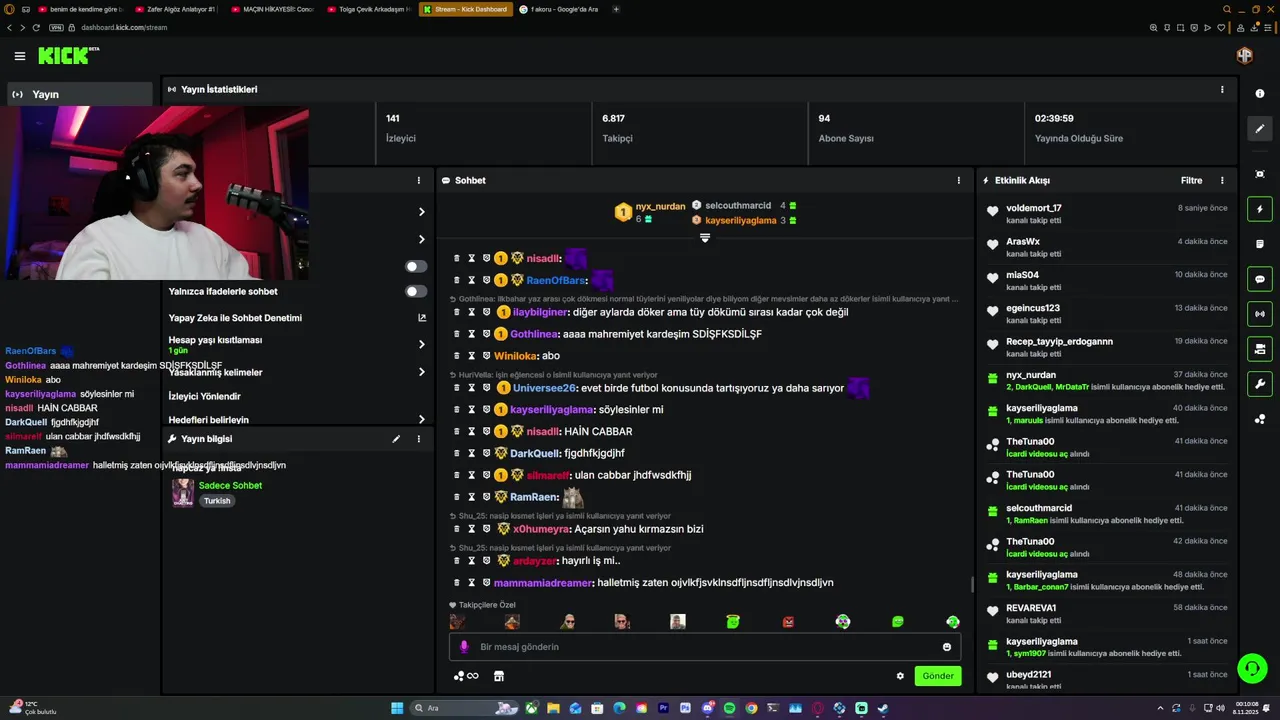Screen dimensions: 1280x720
Task: Edit stream info with the pencil icon
Action: coord(396,439)
